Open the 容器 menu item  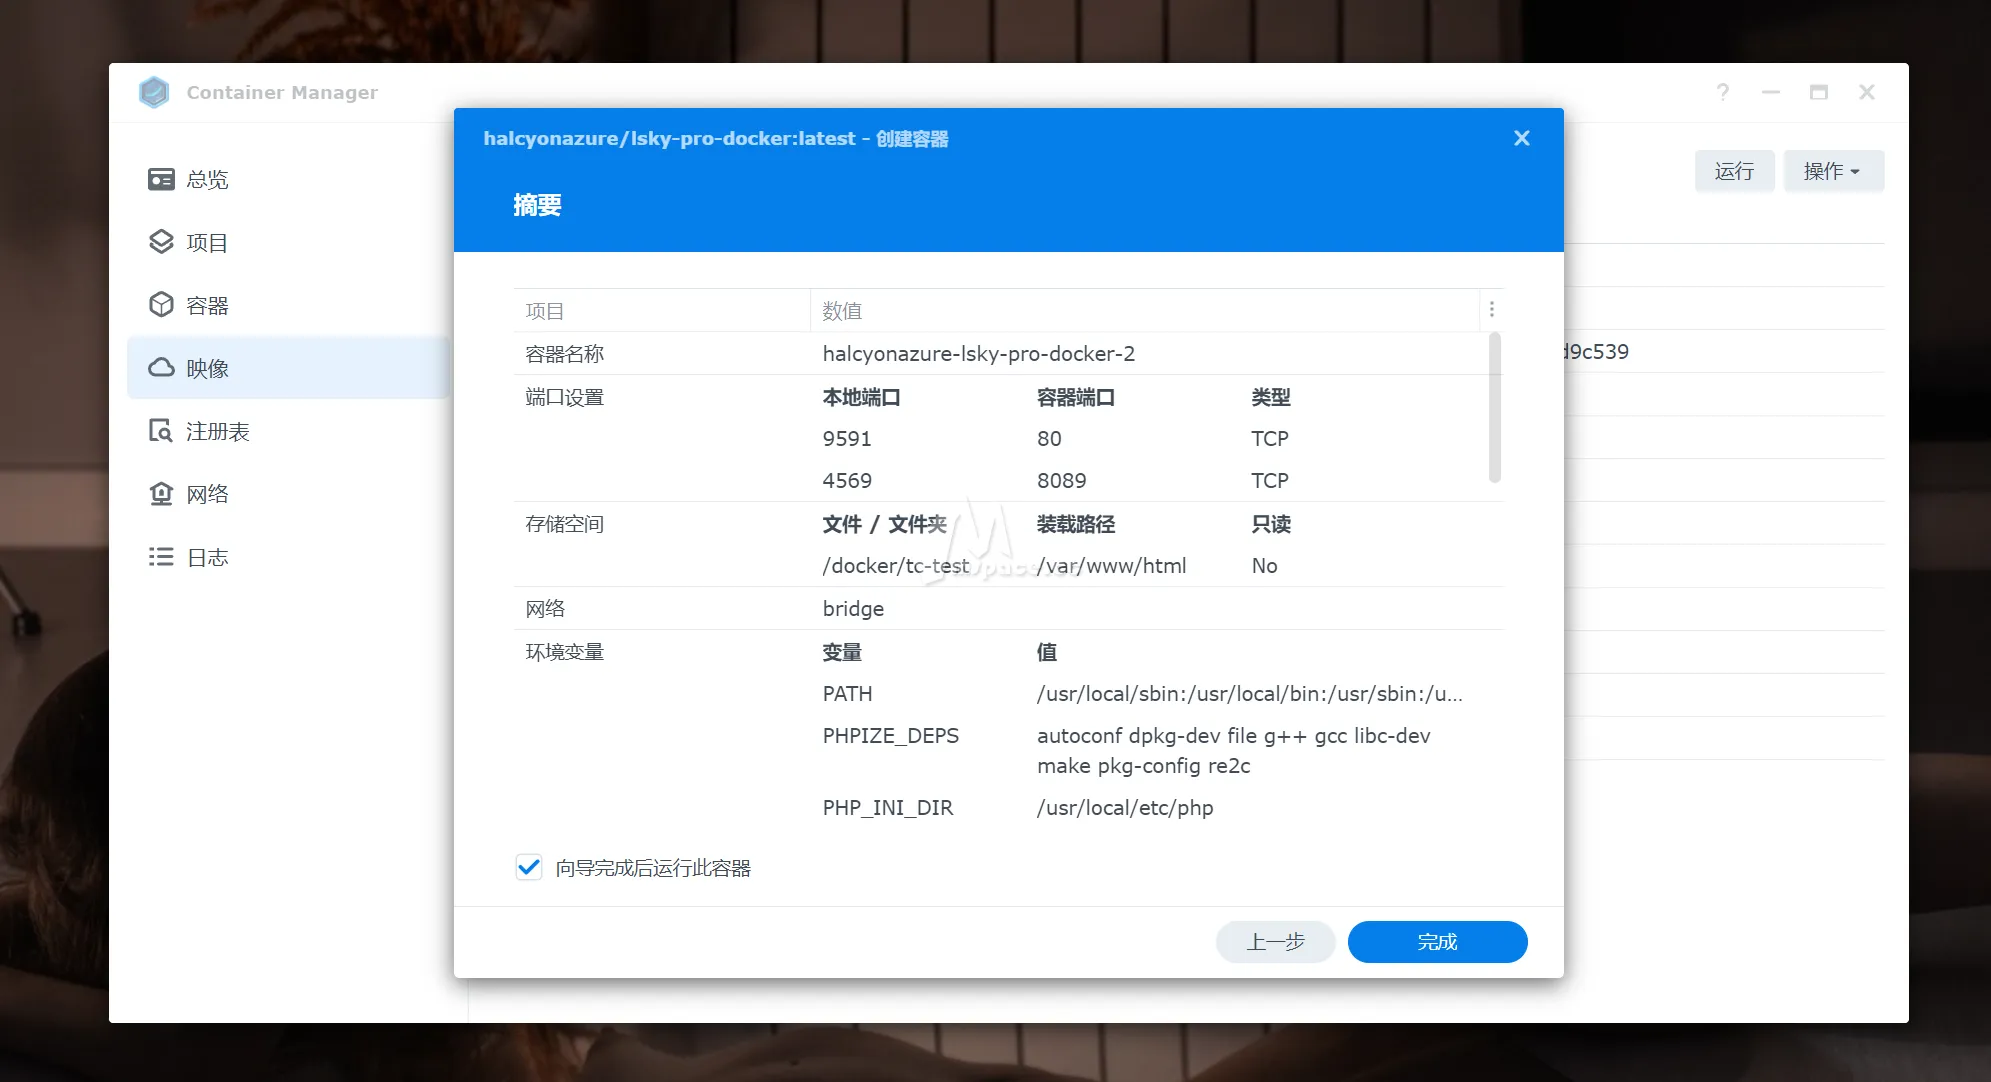(x=289, y=305)
